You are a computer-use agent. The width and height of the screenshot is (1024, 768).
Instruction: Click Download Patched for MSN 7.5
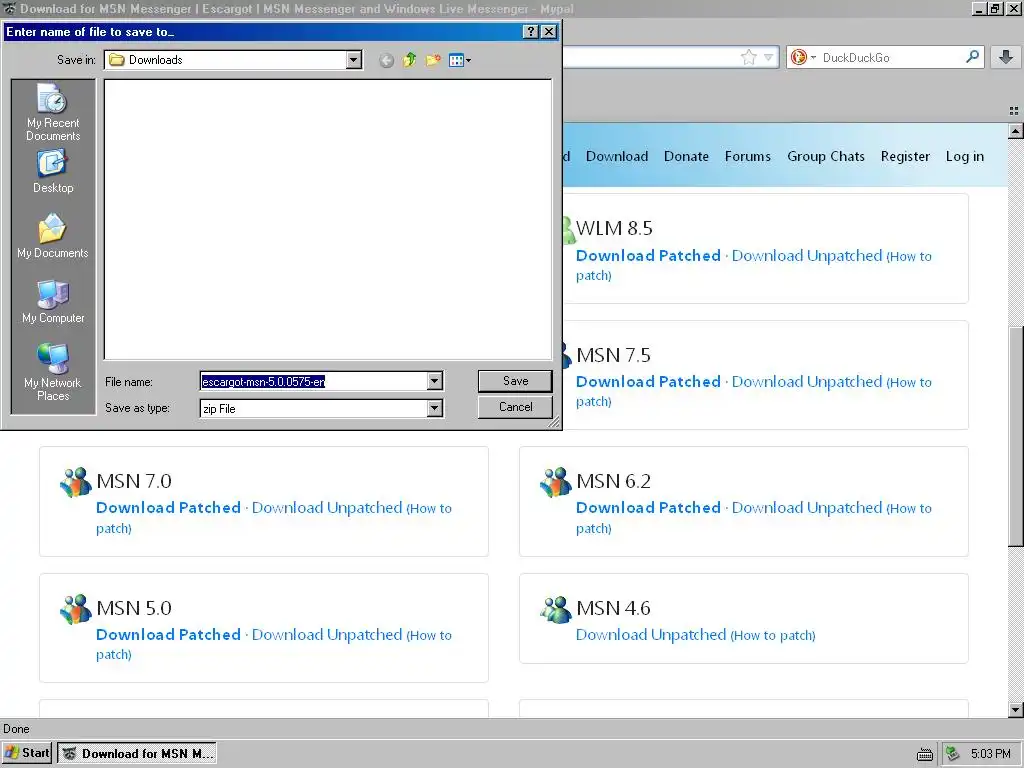click(x=648, y=381)
